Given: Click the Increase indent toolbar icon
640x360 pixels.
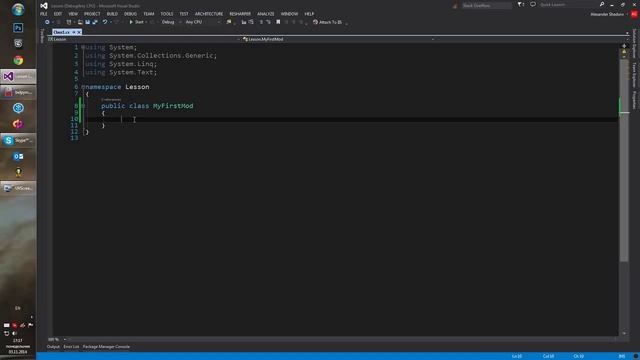Looking at the screenshot, I should pos(269,22).
